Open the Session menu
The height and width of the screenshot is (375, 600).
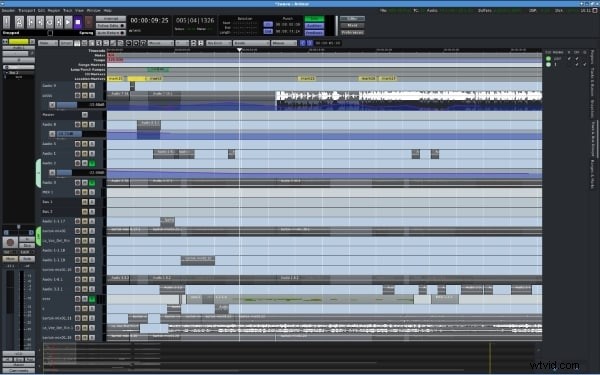click(x=8, y=11)
